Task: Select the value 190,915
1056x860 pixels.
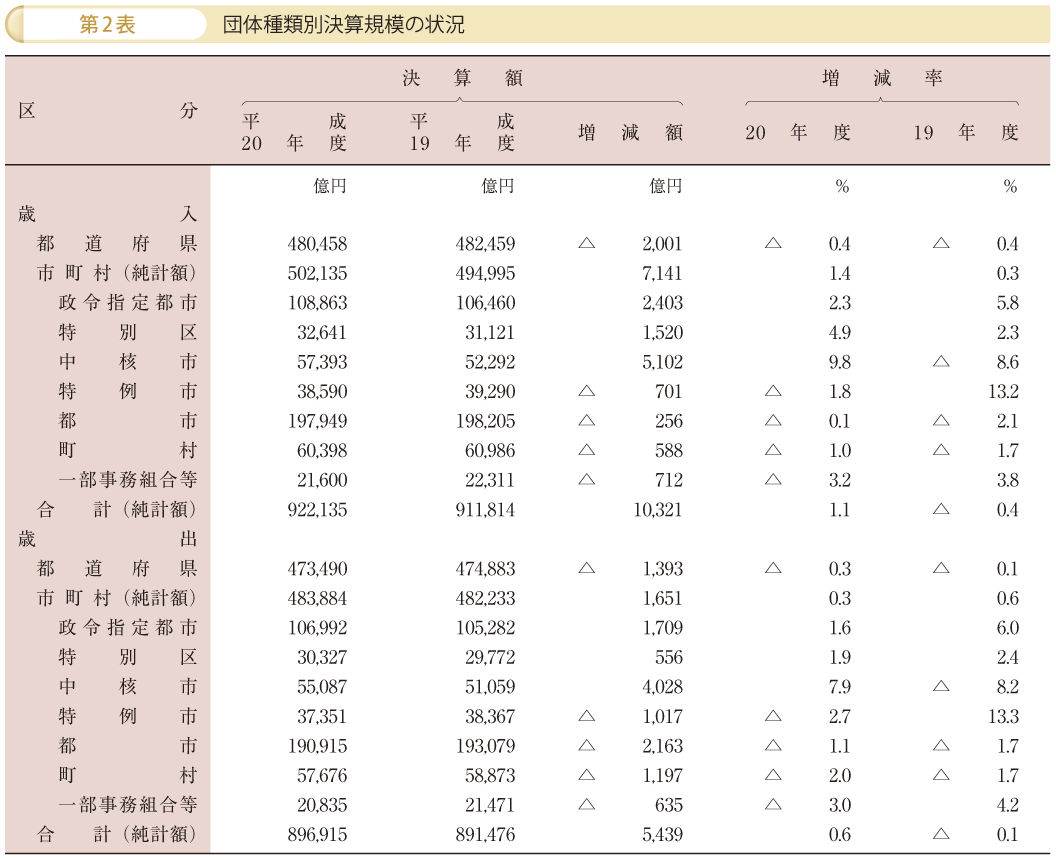Action: [317, 746]
